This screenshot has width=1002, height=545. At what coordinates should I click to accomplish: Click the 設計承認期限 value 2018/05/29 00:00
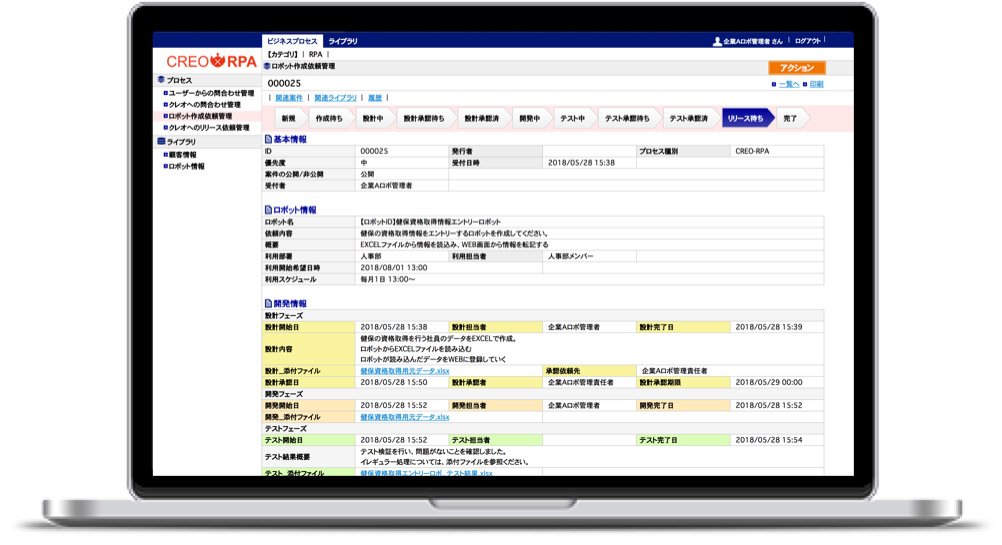point(769,382)
